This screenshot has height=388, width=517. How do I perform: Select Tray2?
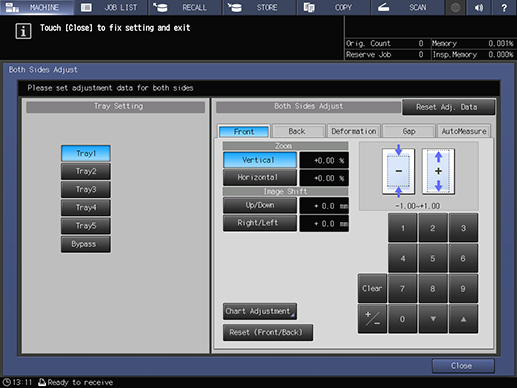[86, 171]
